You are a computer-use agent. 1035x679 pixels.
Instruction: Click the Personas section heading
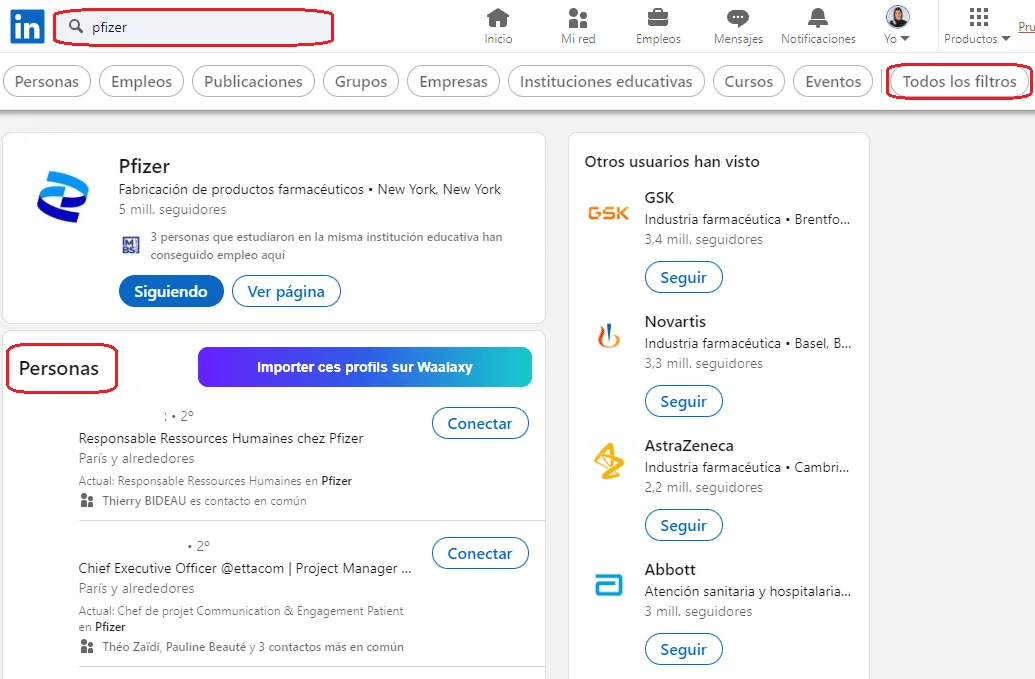pos(59,368)
